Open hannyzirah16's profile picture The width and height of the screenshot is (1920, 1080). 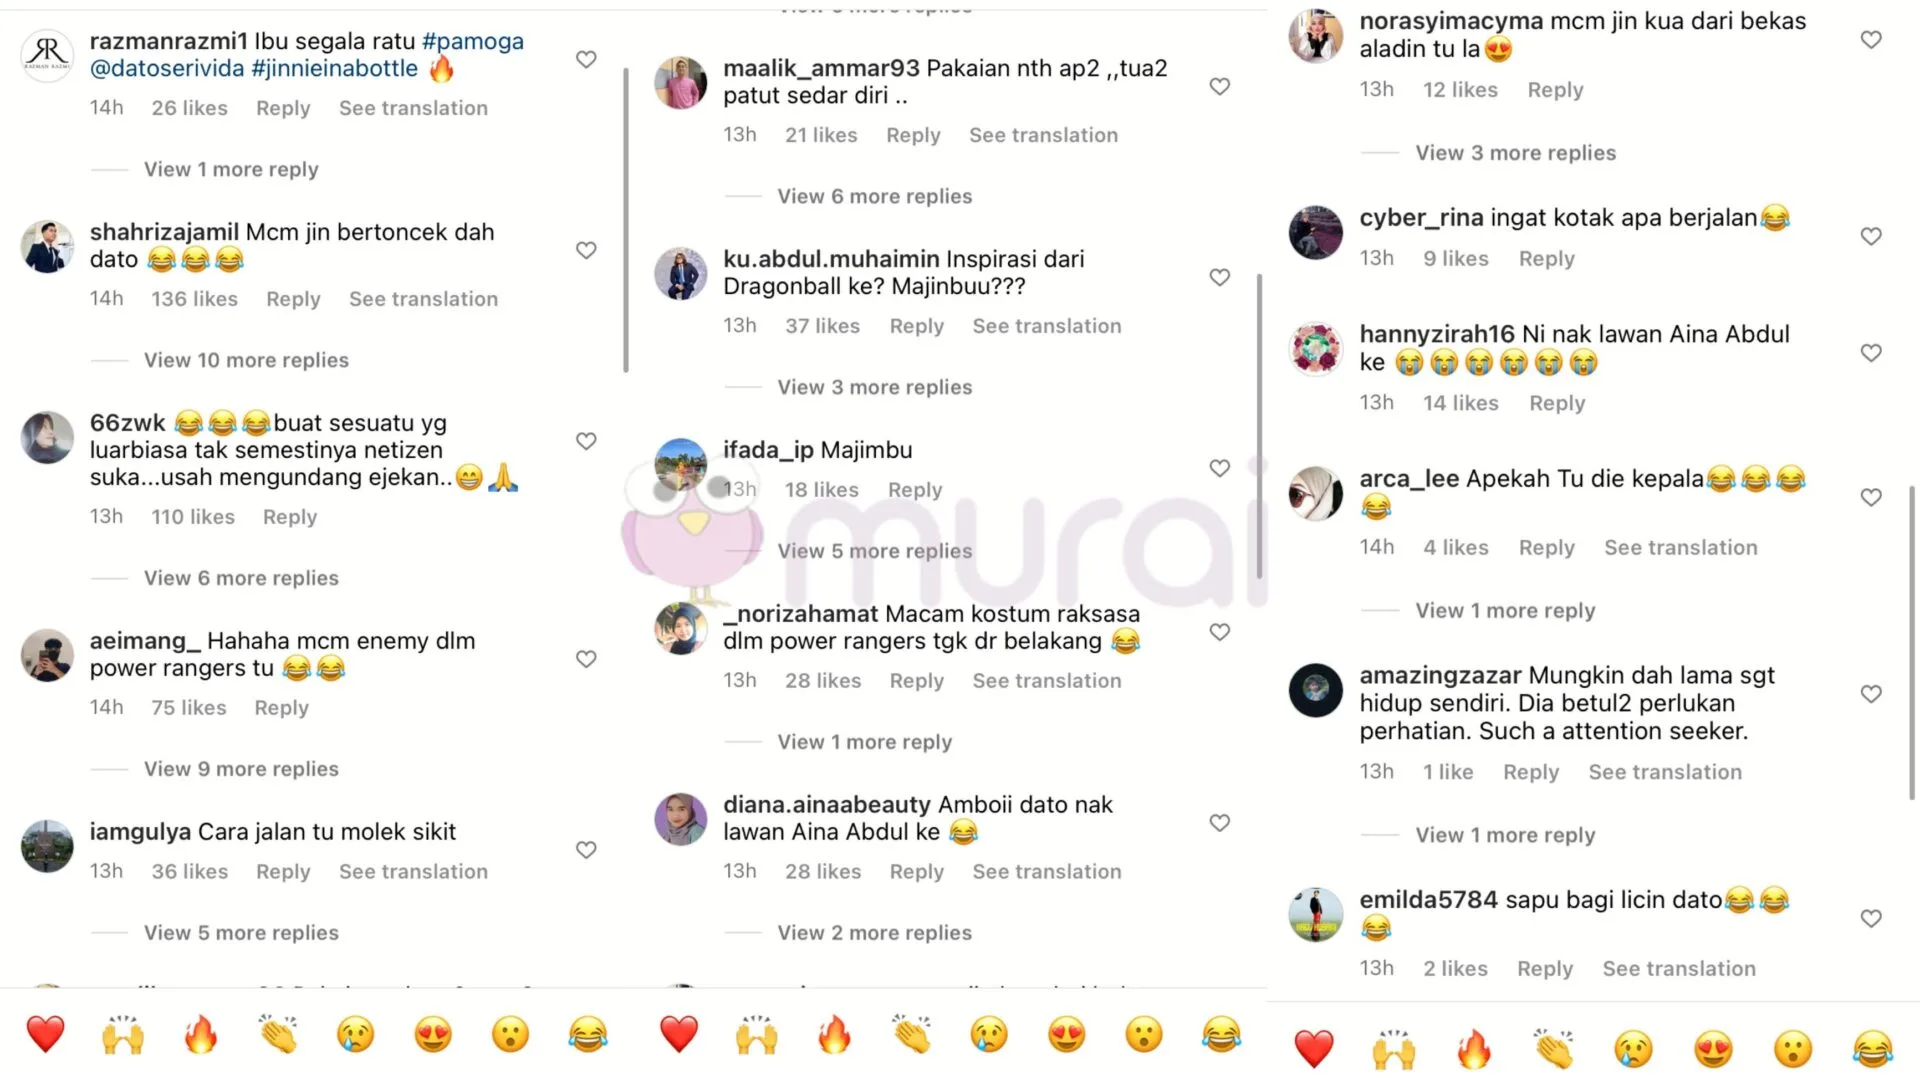(1315, 349)
